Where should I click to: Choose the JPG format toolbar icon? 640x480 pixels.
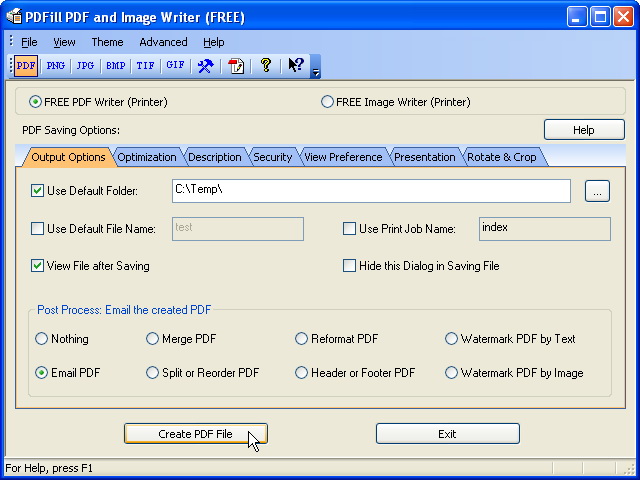pos(85,66)
